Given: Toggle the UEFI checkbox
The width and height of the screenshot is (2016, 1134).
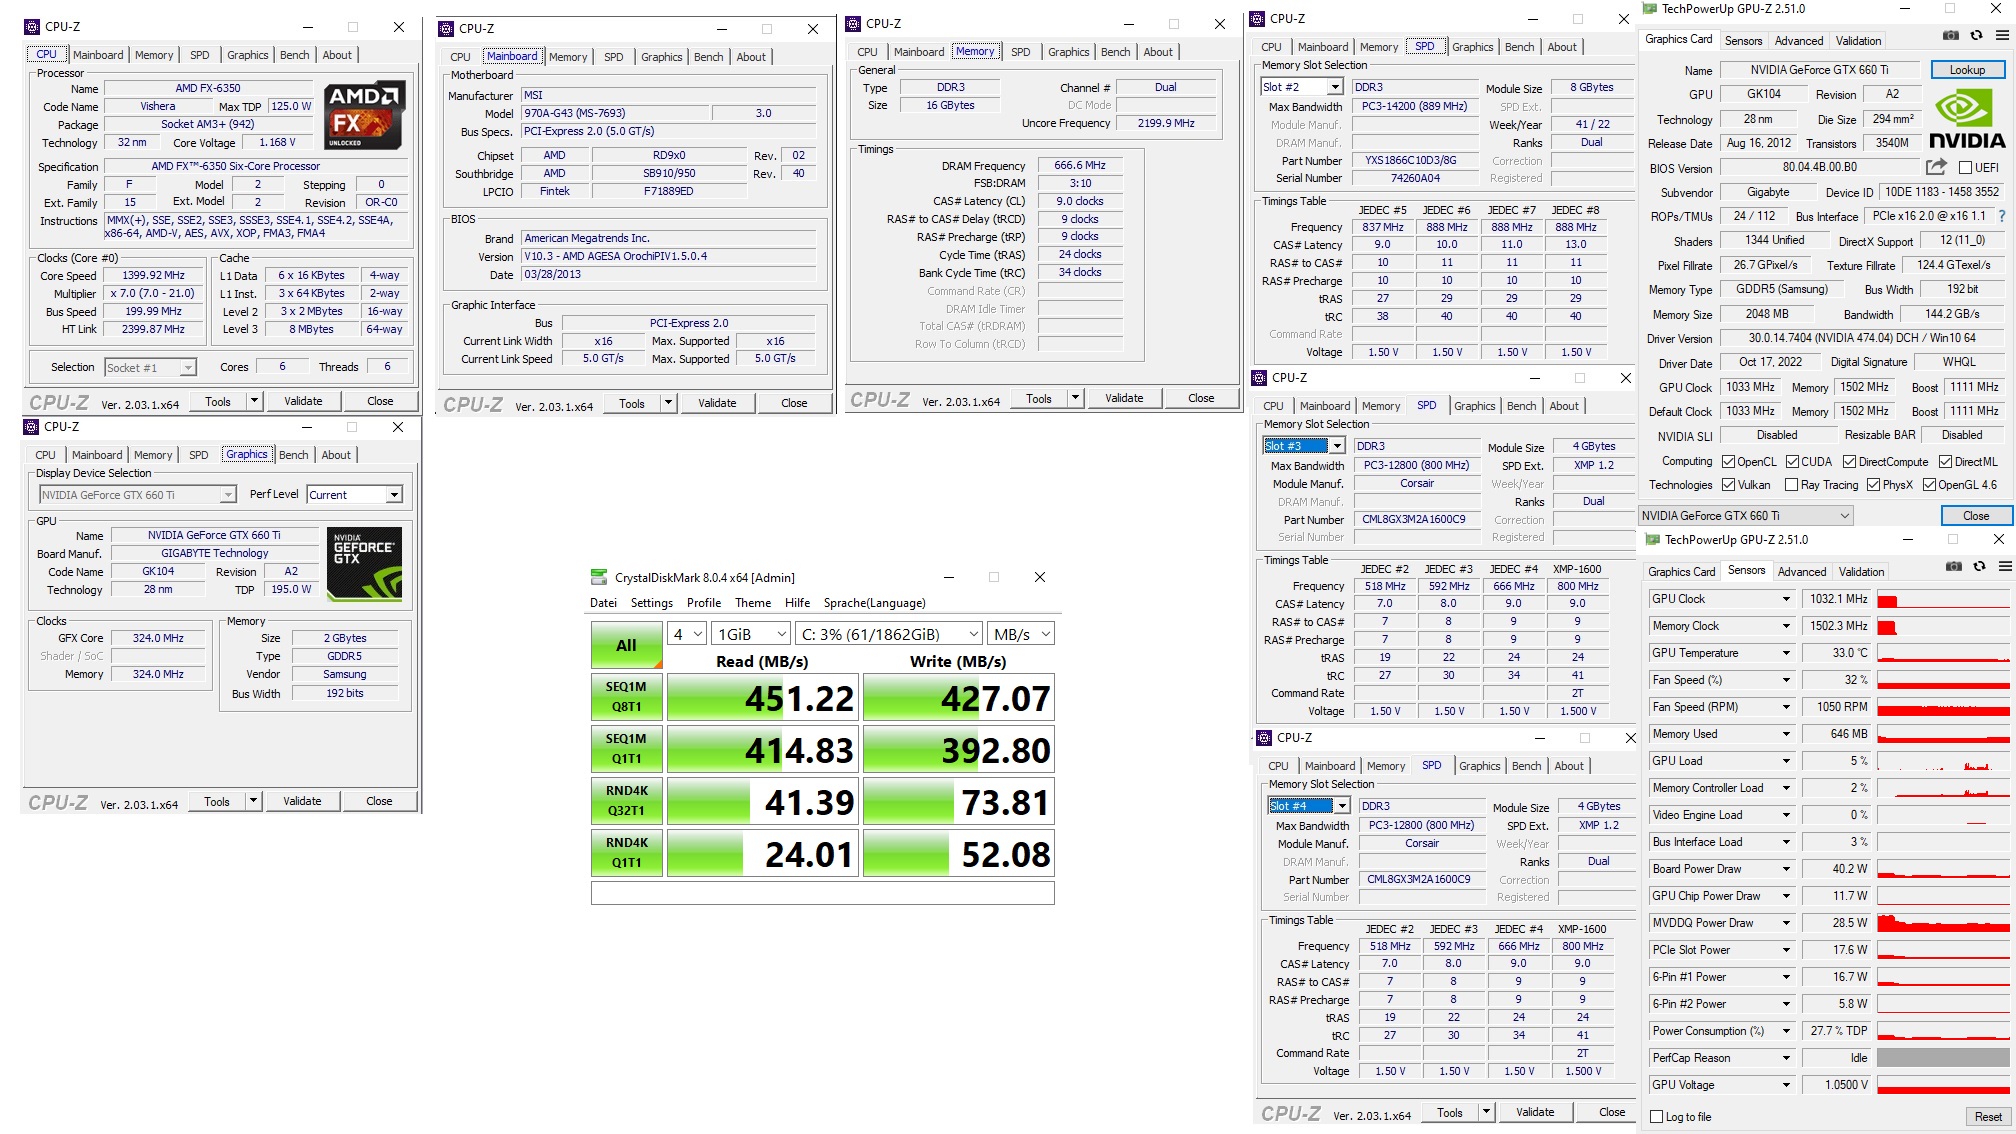Looking at the screenshot, I should click(x=1966, y=168).
